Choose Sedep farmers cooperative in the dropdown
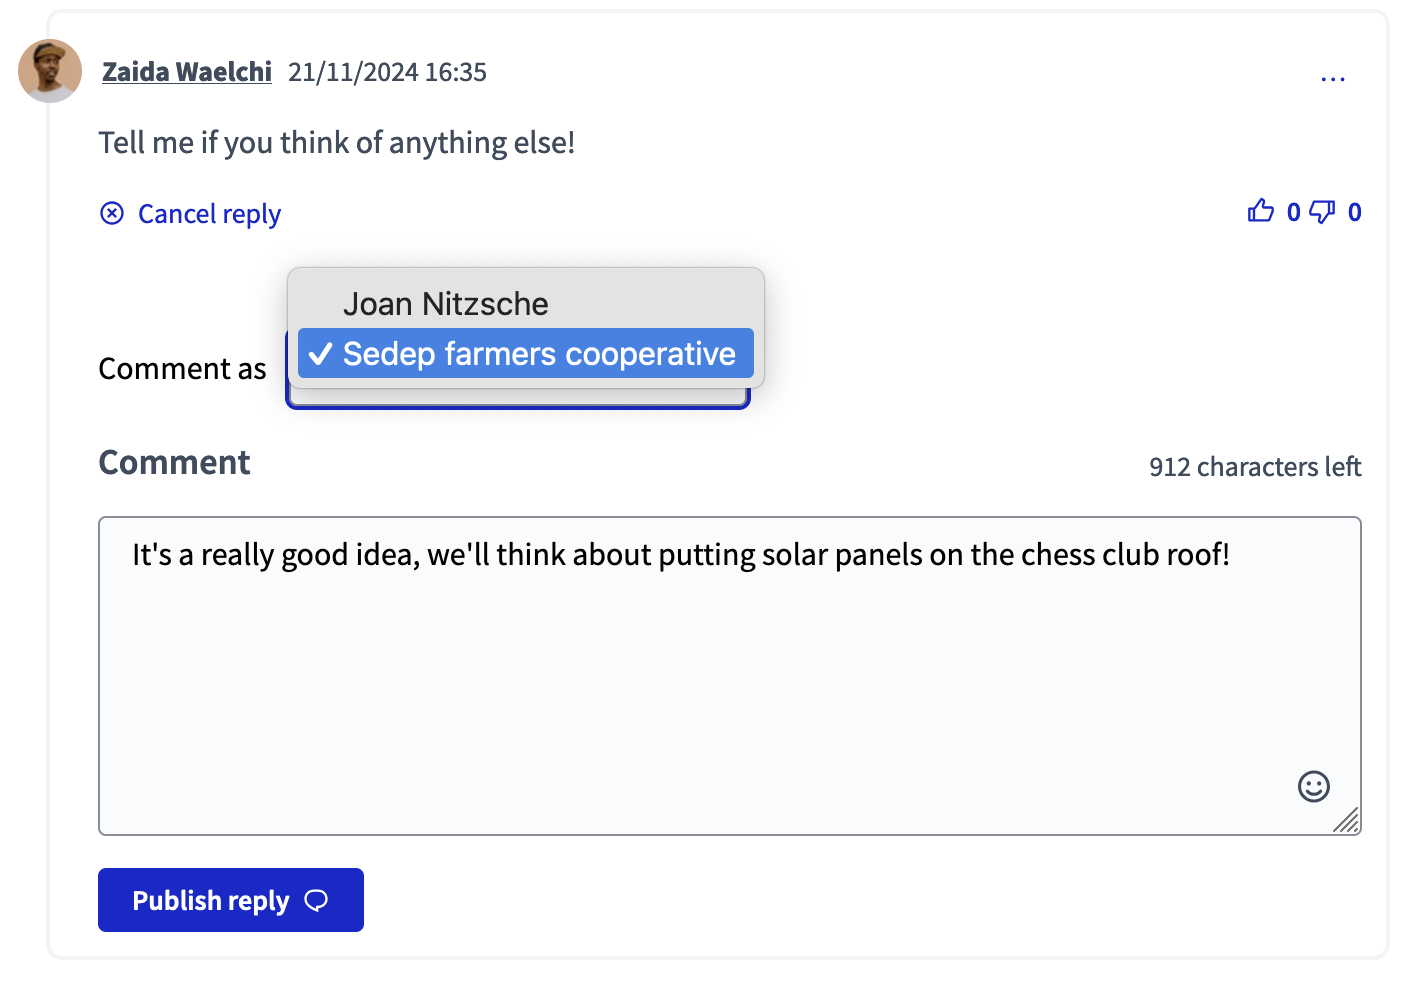This screenshot has width=1426, height=992. click(x=525, y=353)
